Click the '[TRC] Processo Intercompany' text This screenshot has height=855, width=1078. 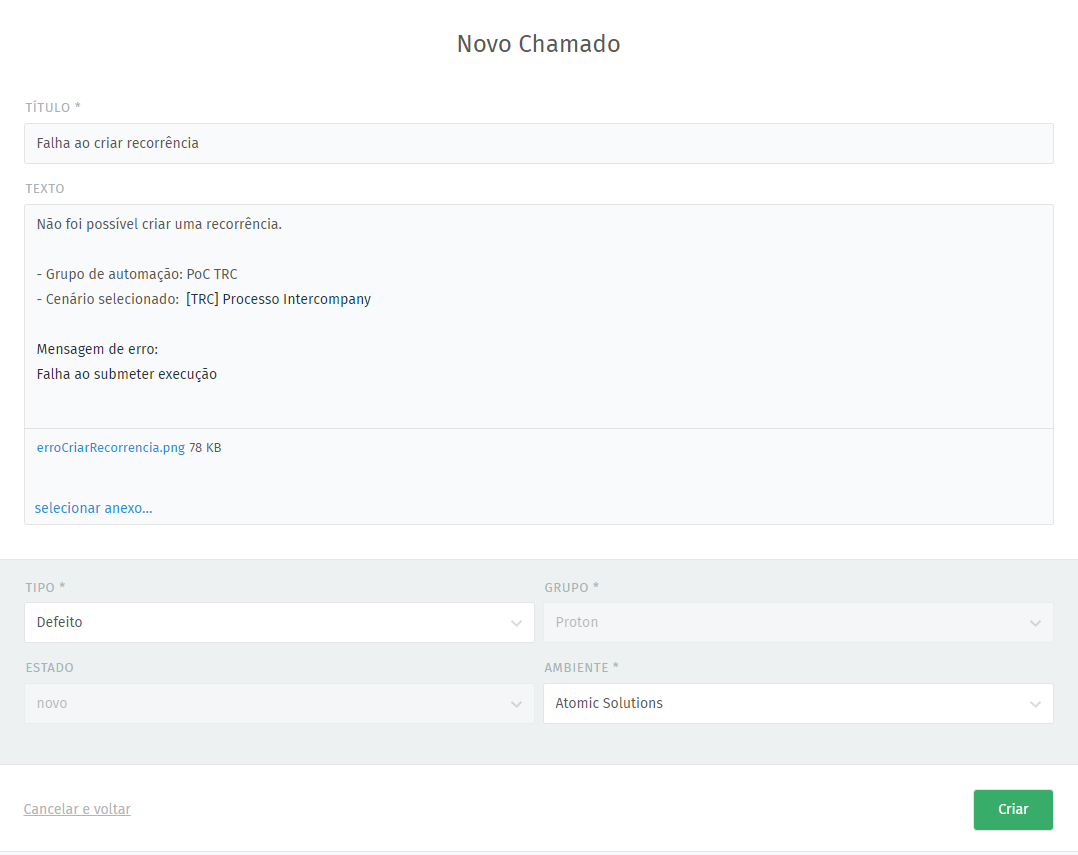coord(278,299)
